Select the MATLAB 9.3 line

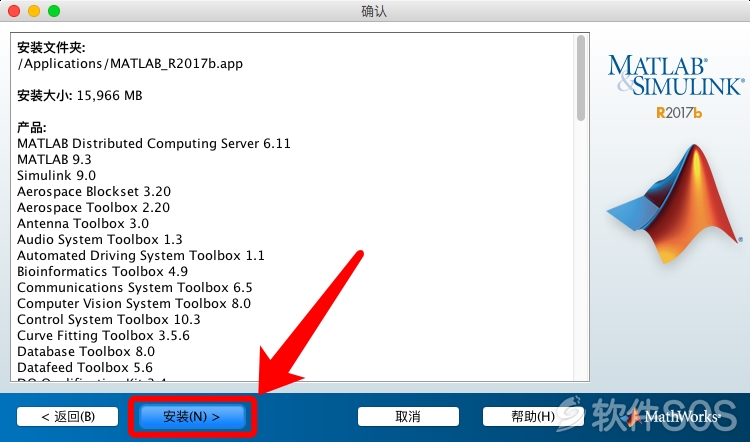[x=54, y=159]
